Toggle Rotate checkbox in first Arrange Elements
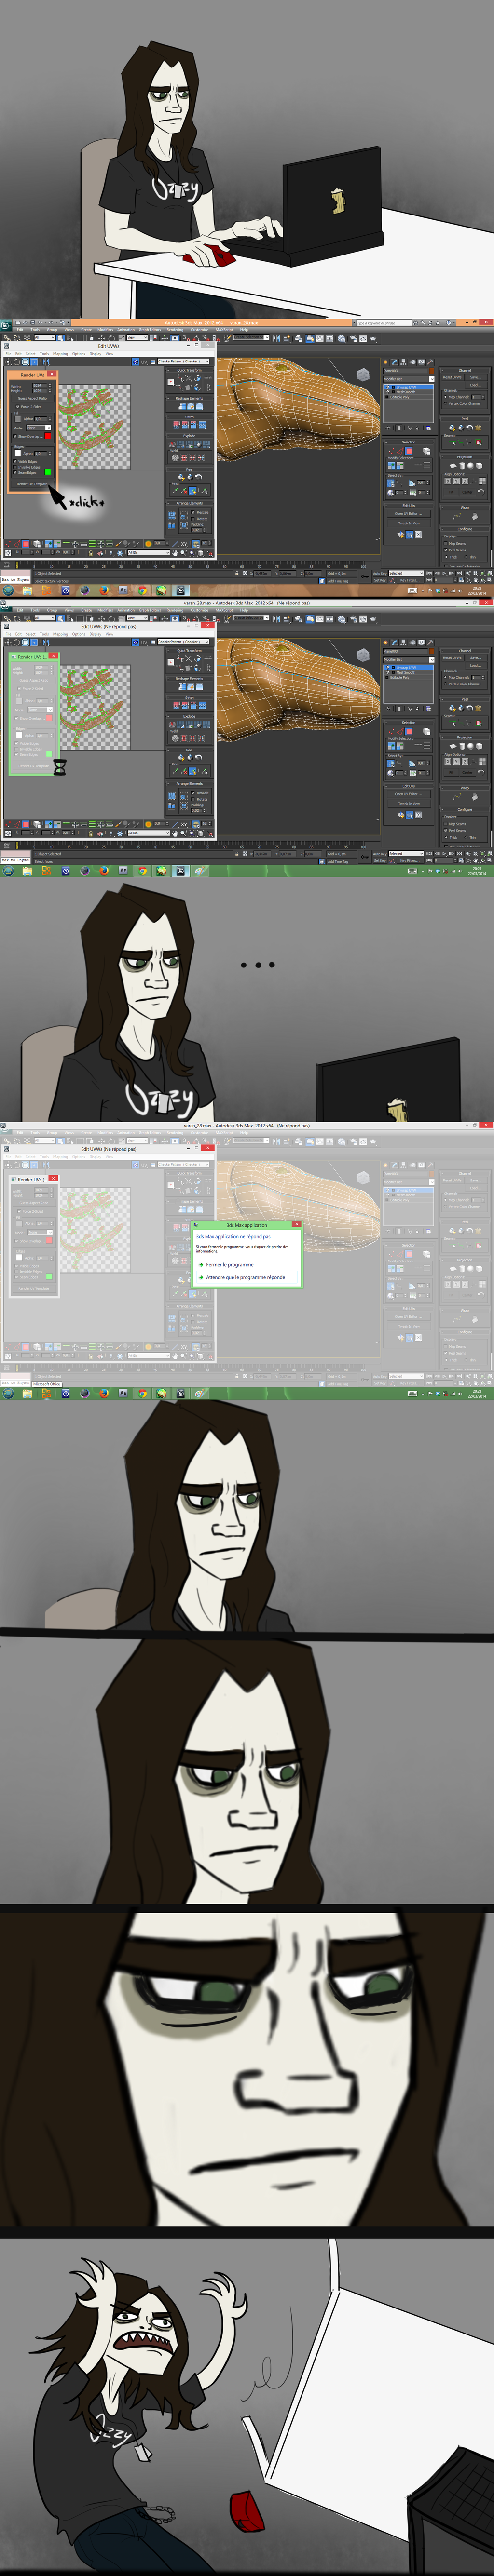This screenshot has height=2576, width=494. point(193,519)
